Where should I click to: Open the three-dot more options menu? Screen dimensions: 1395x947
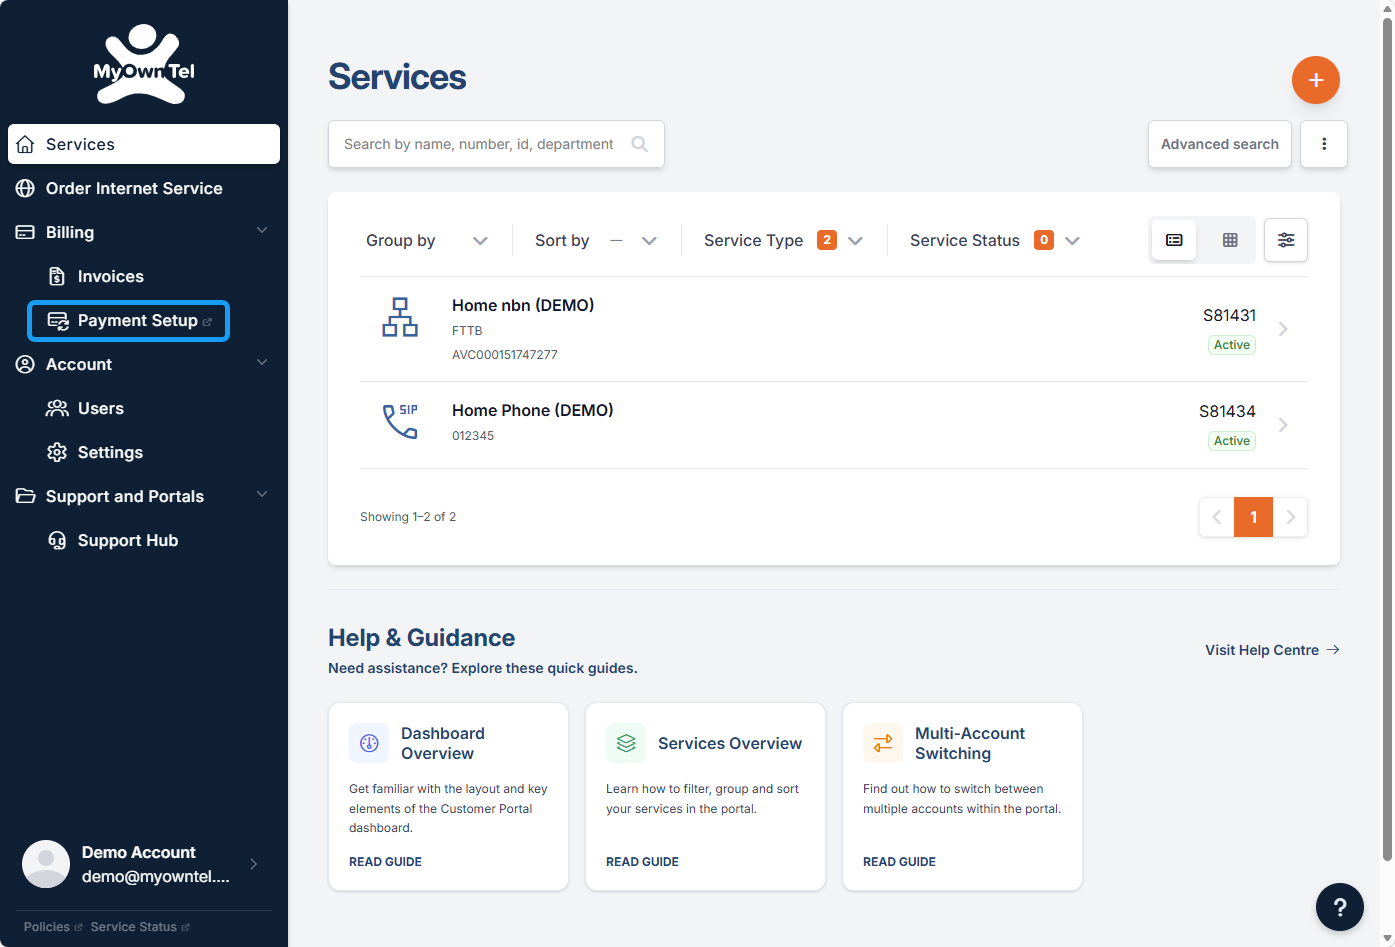[1324, 144]
